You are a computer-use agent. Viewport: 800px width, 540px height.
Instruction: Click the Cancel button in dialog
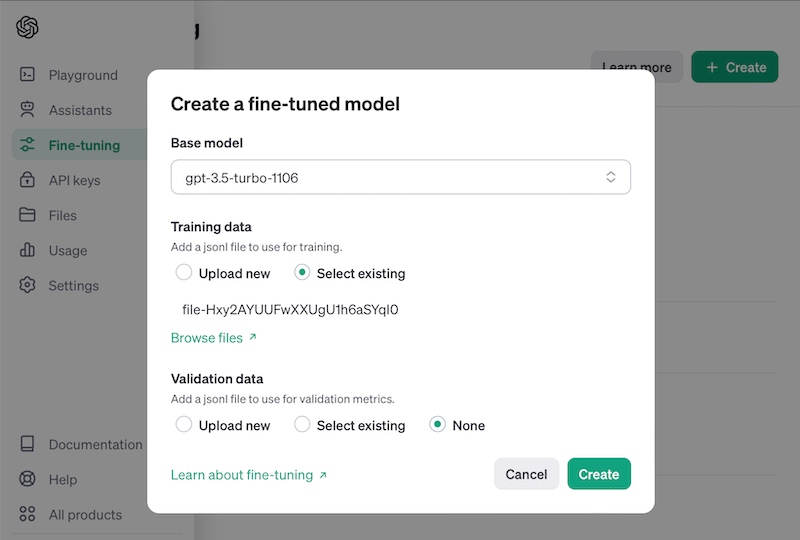click(x=527, y=474)
